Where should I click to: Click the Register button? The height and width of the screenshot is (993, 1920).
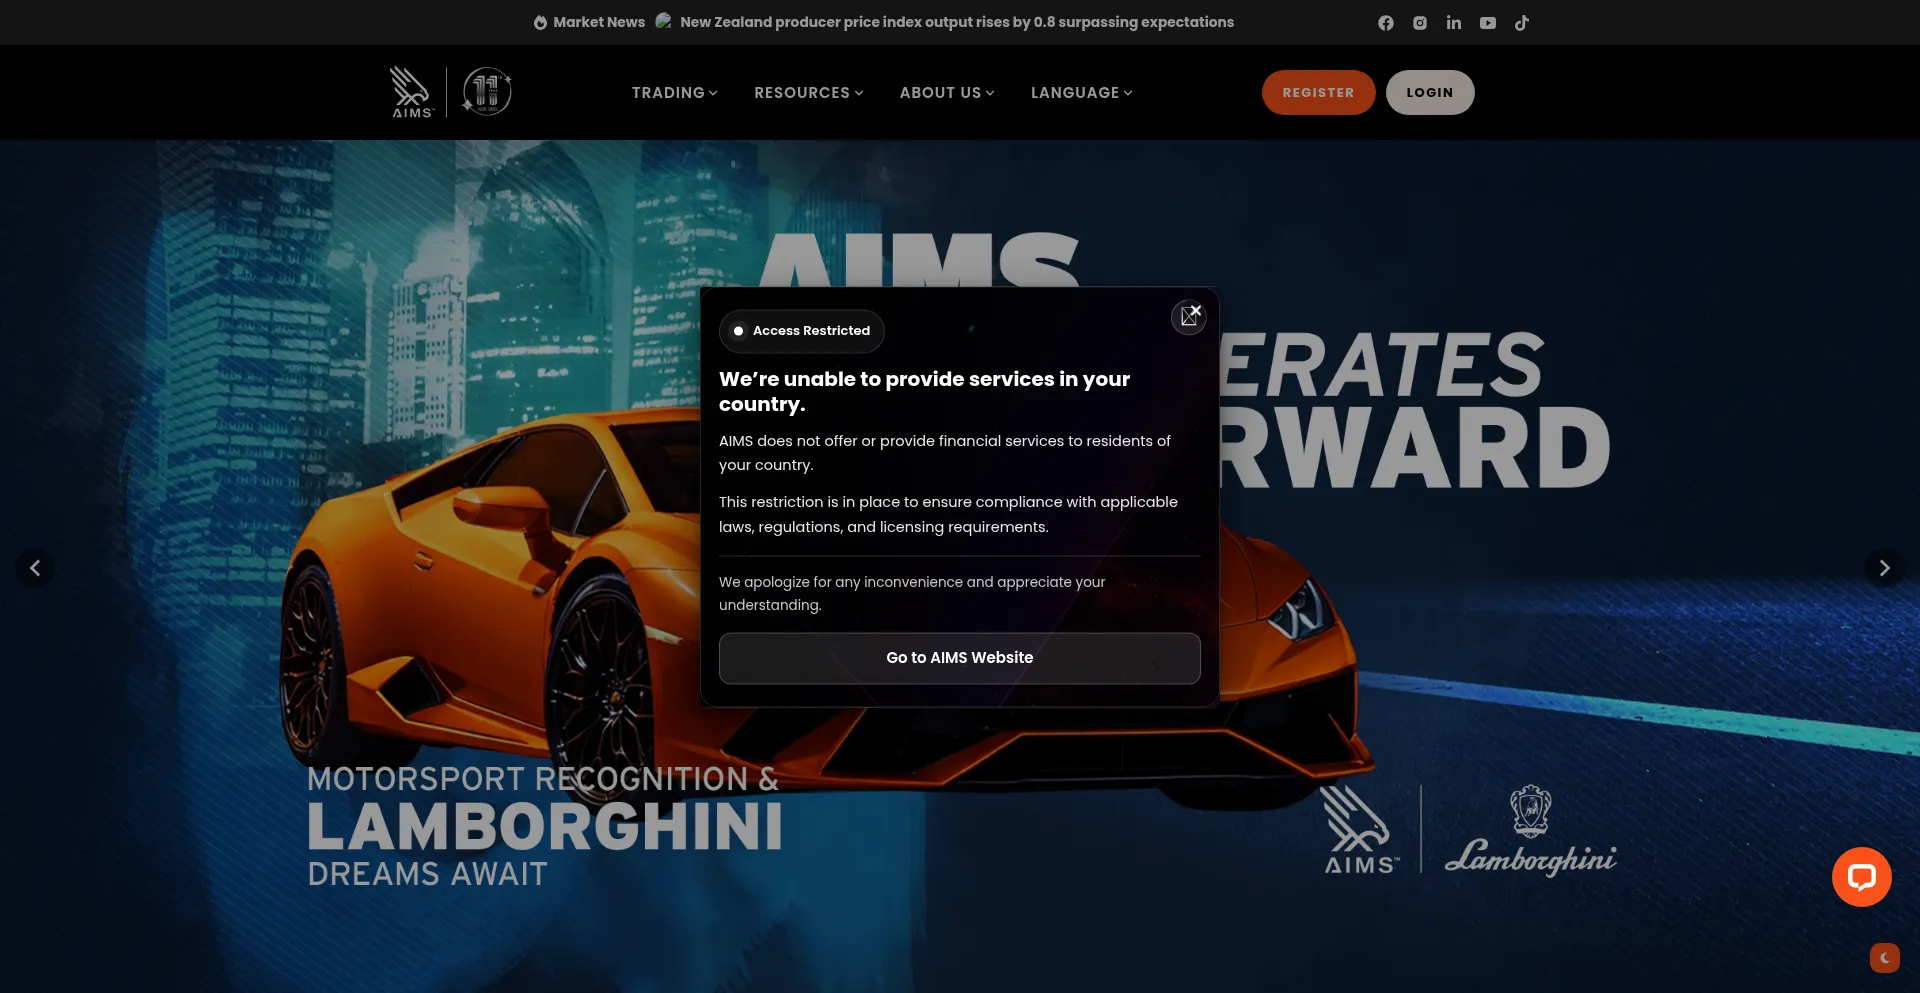point(1318,92)
